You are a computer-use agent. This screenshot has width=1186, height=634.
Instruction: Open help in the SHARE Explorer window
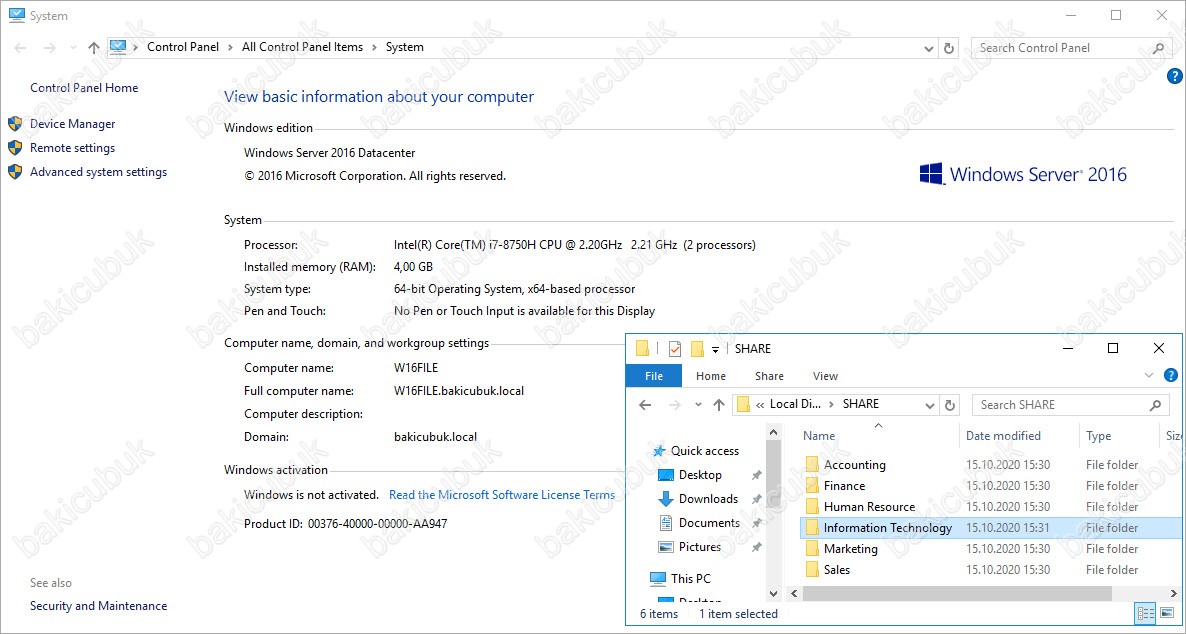pyautogui.click(x=1171, y=375)
